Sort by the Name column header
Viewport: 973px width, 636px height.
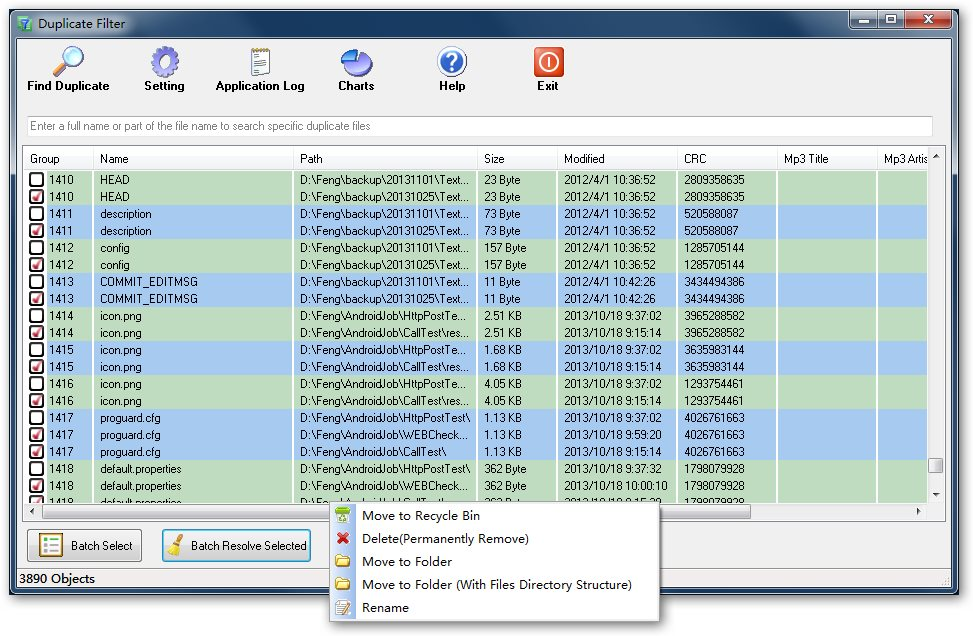[x=193, y=158]
